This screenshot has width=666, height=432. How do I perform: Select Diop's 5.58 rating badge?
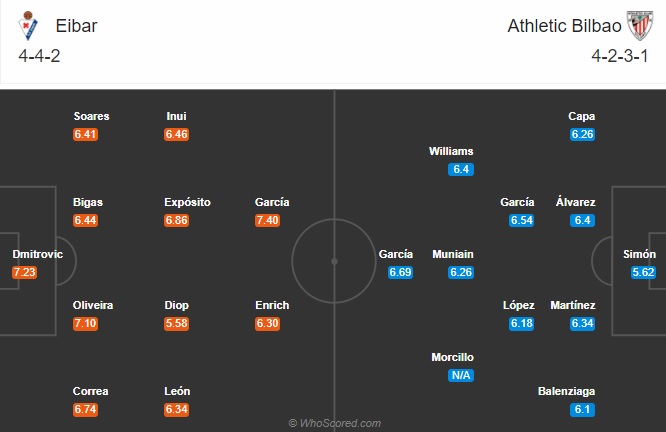(x=177, y=324)
